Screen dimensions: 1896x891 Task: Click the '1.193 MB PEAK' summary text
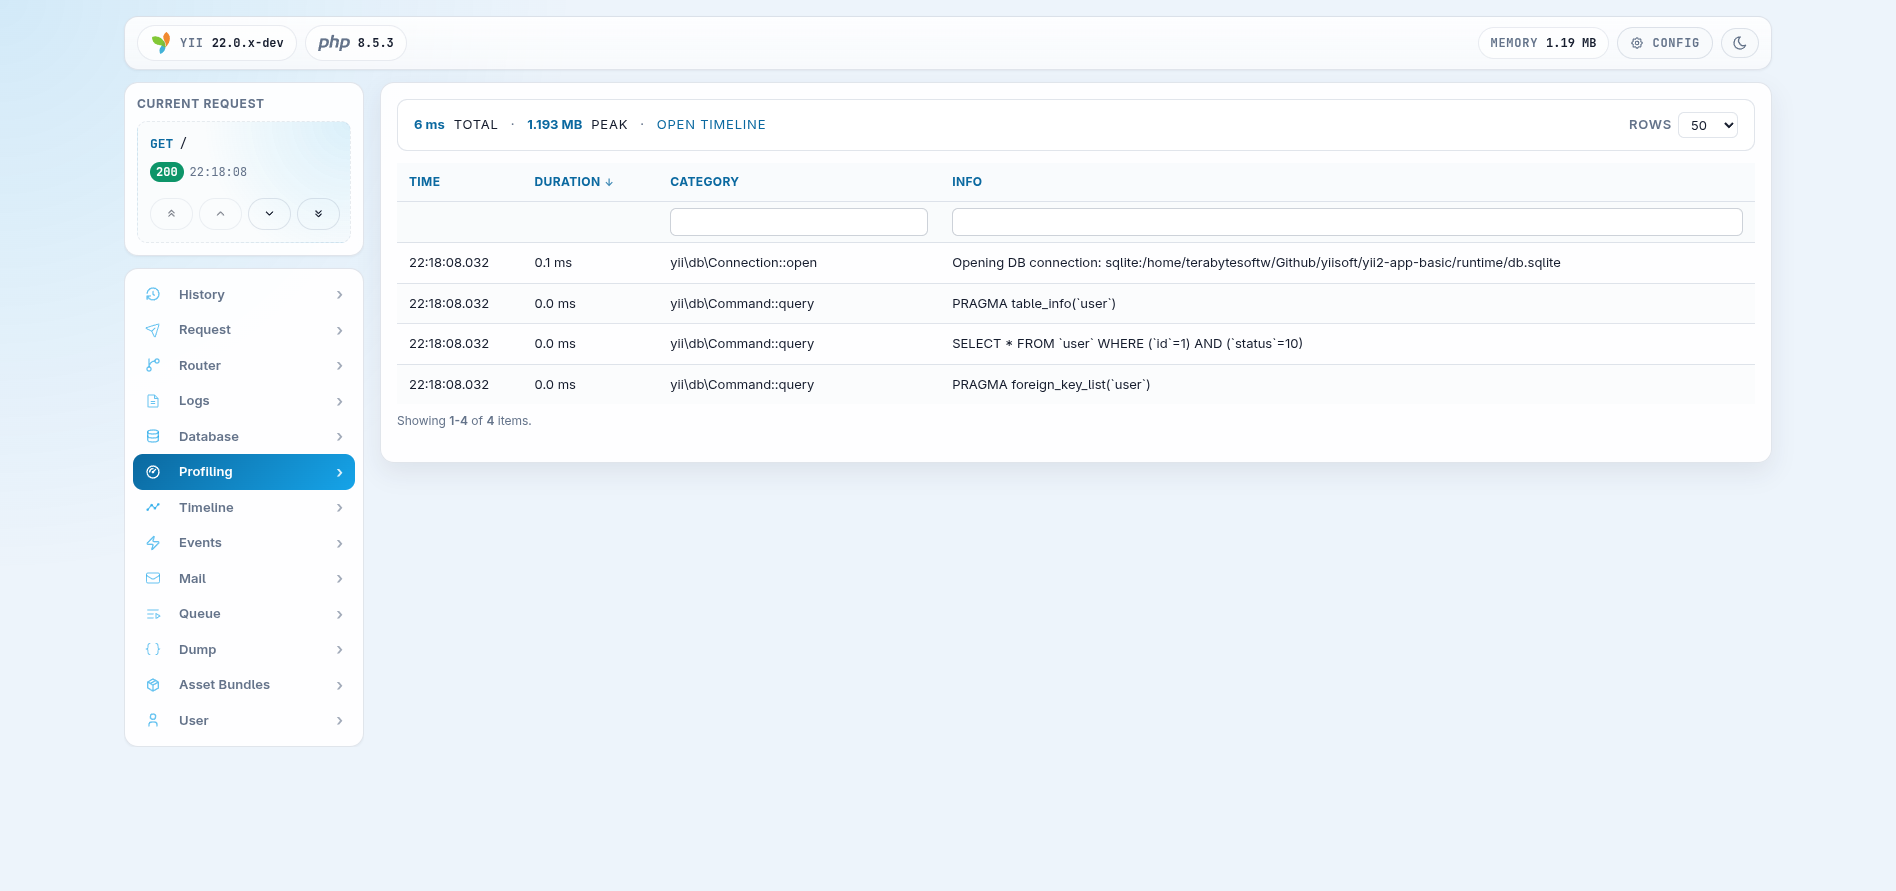[577, 125]
